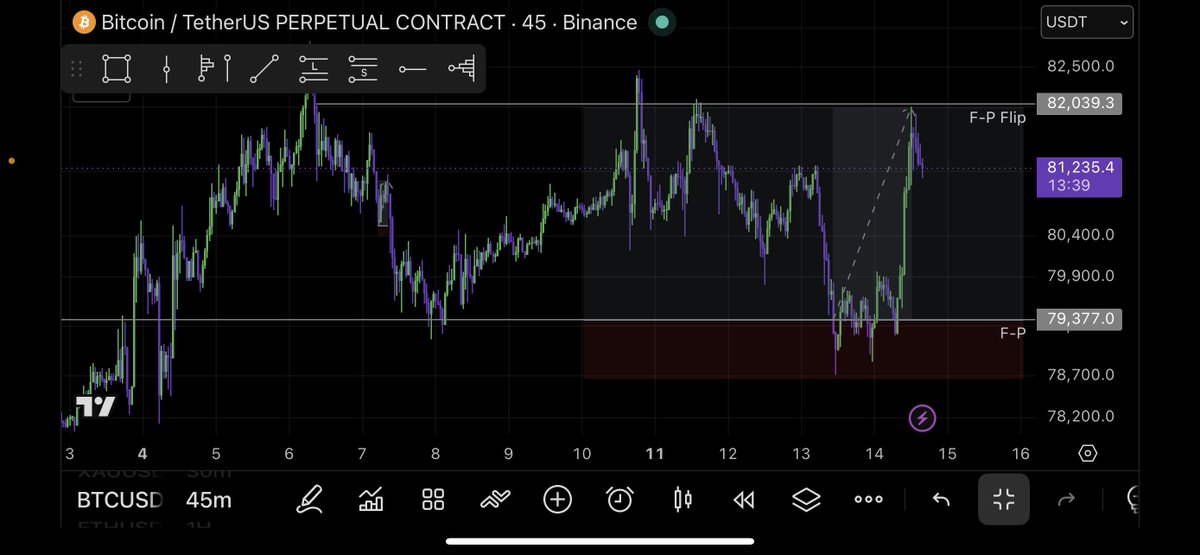Tap the orange Bitcoin symbol logo

tap(84, 22)
